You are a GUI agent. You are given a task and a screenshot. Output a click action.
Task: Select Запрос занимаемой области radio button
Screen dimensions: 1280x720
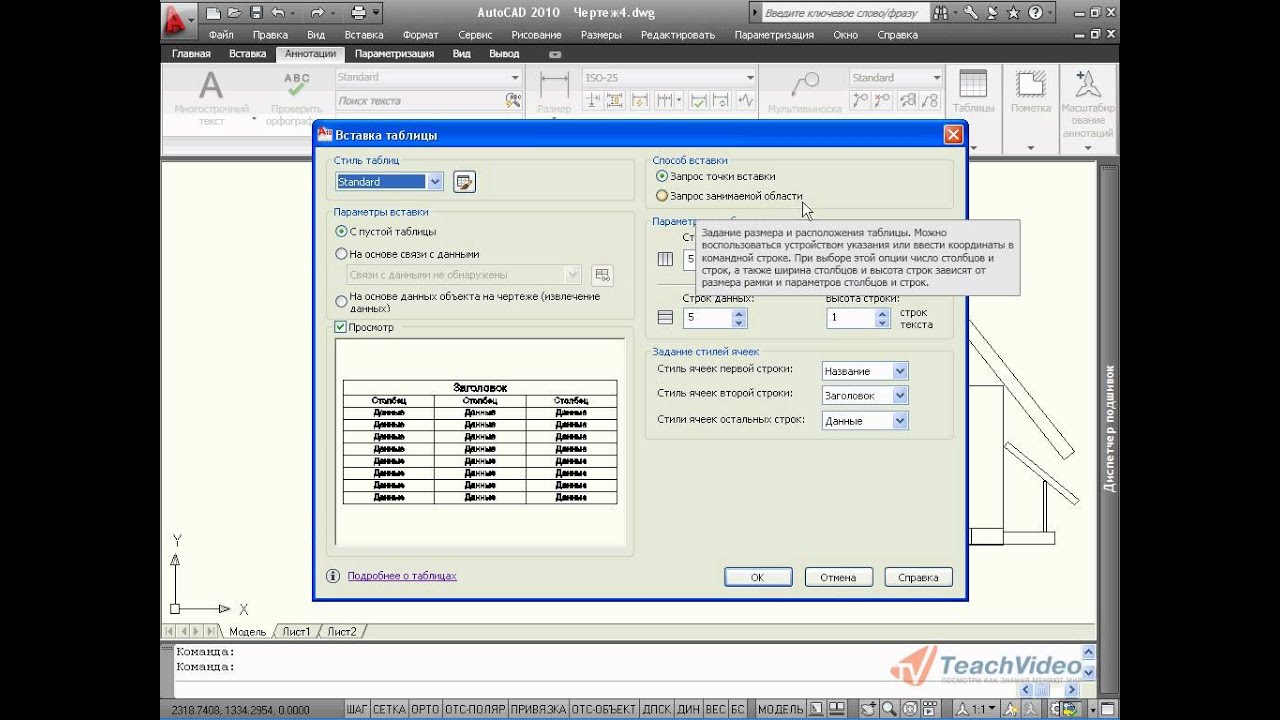point(662,196)
